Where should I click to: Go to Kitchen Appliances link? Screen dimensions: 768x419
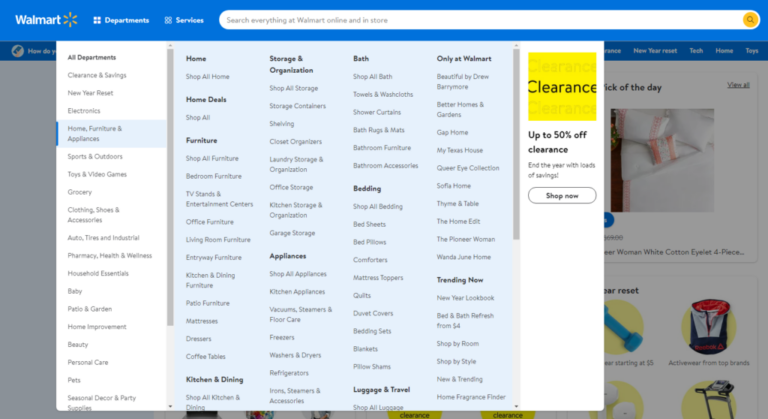coord(297,291)
